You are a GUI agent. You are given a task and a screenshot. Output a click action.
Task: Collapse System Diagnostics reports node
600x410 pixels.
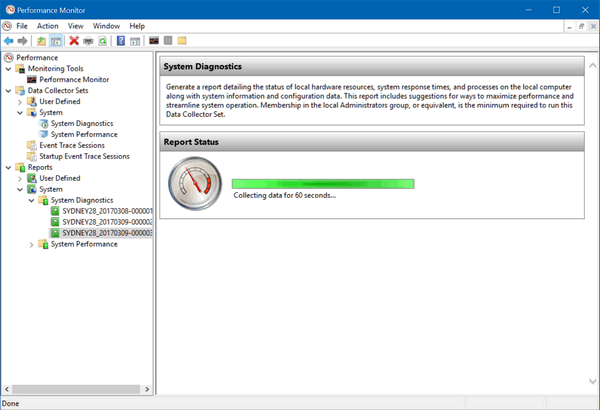coord(31,200)
